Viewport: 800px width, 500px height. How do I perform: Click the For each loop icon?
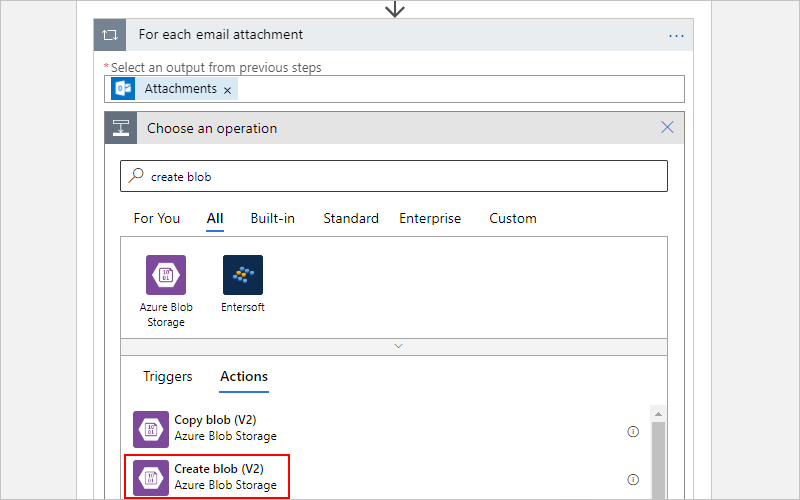point(110,35)
